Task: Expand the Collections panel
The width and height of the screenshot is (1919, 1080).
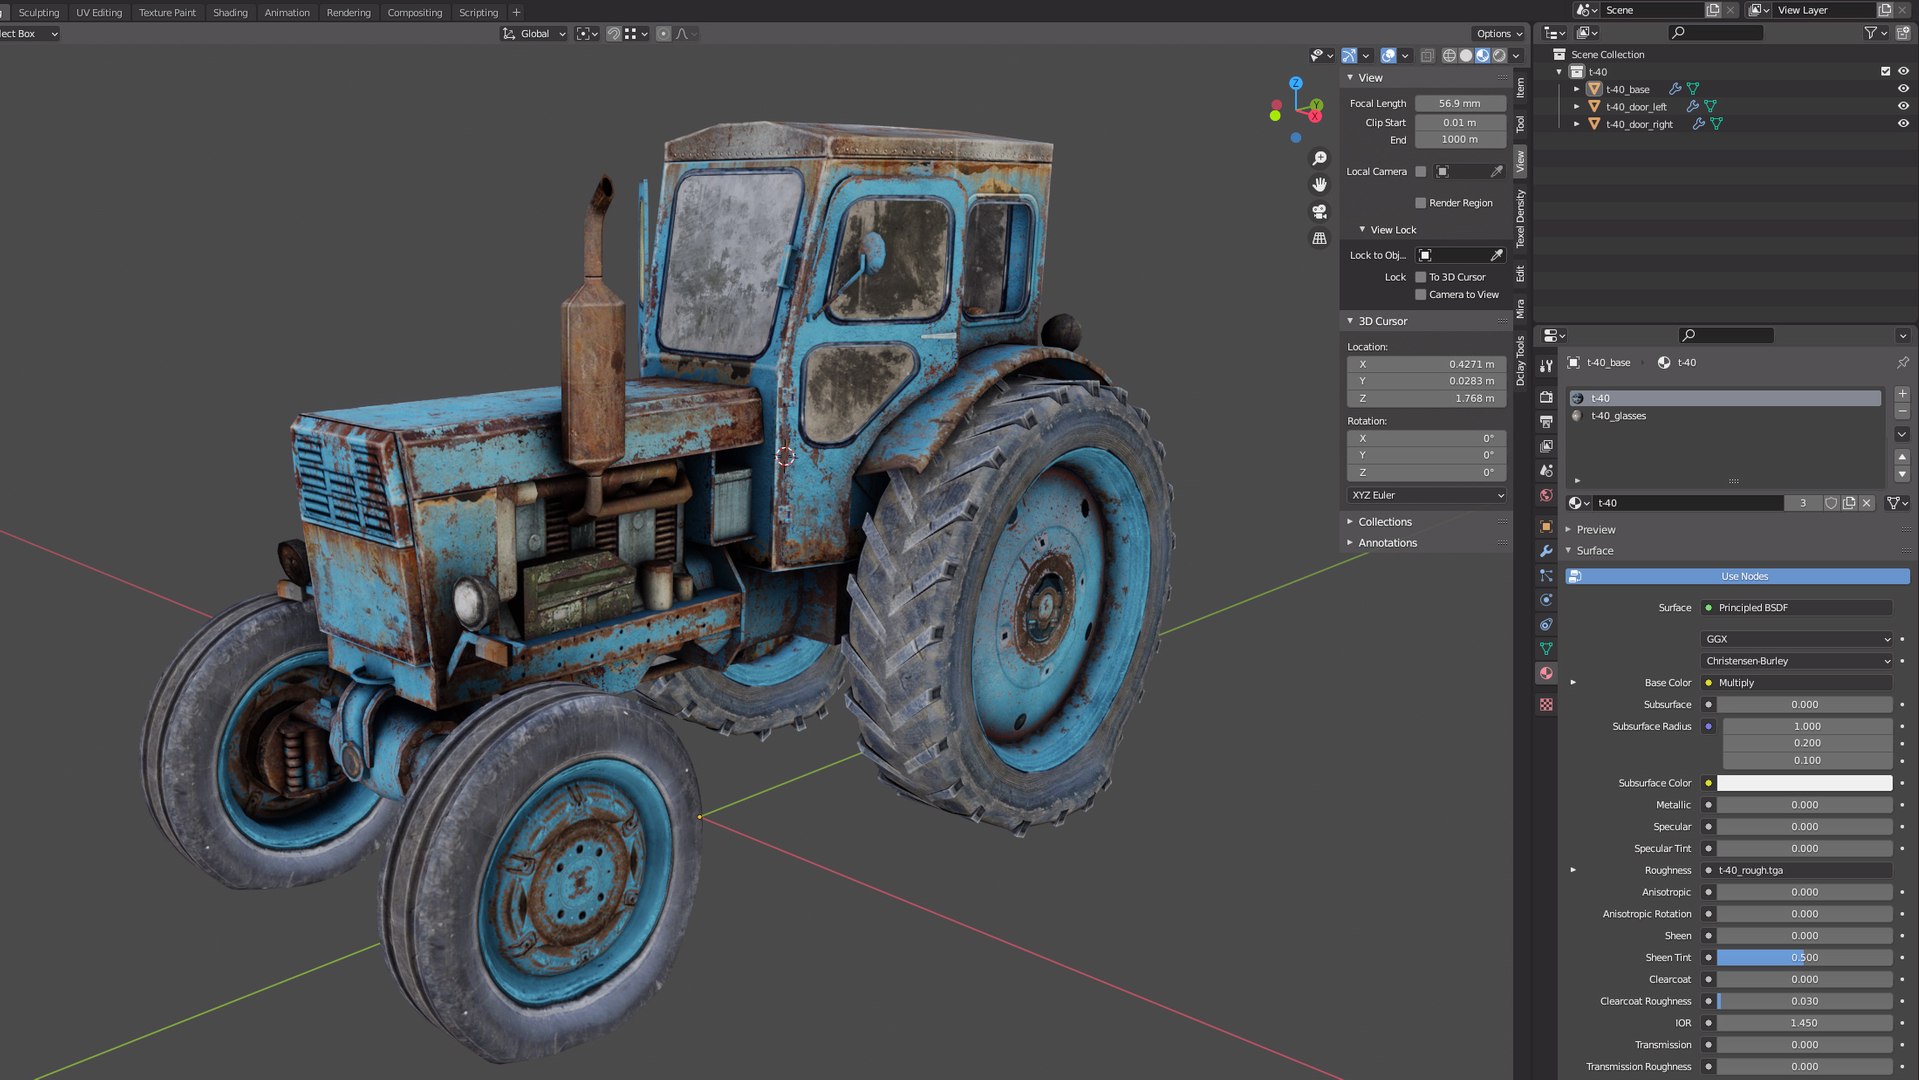Action: point(1384,522)
